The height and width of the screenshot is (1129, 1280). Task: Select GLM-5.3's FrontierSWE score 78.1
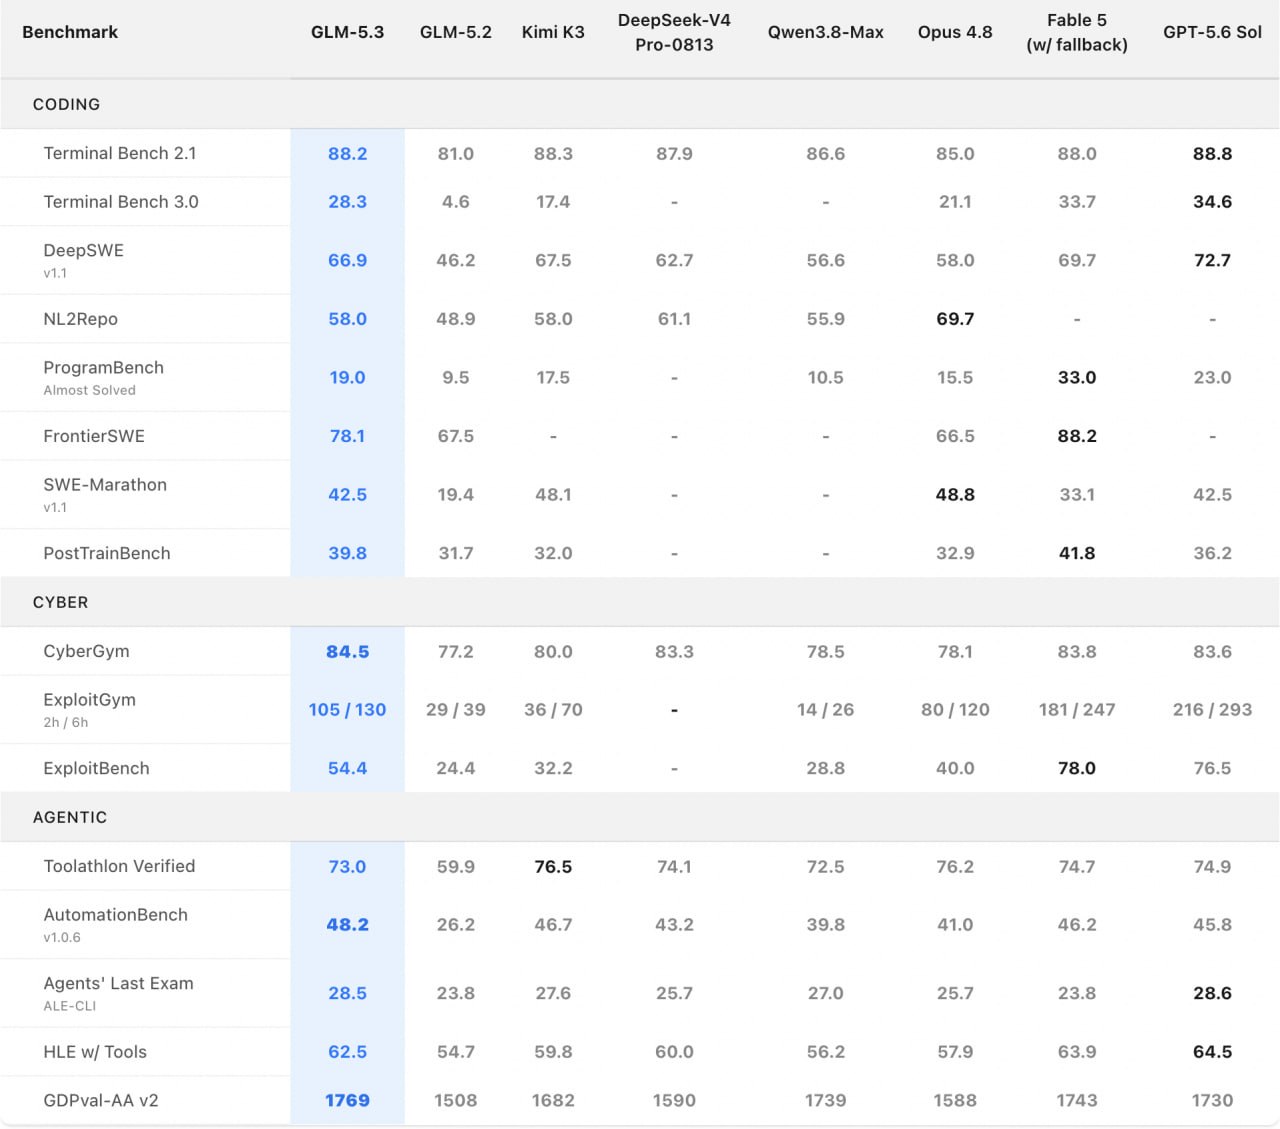pos(347,436)
